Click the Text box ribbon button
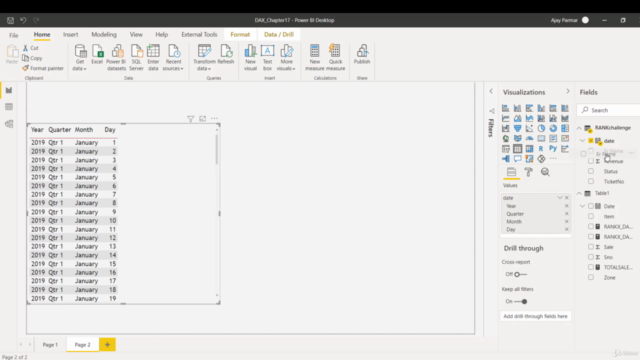 click(267, 58)
